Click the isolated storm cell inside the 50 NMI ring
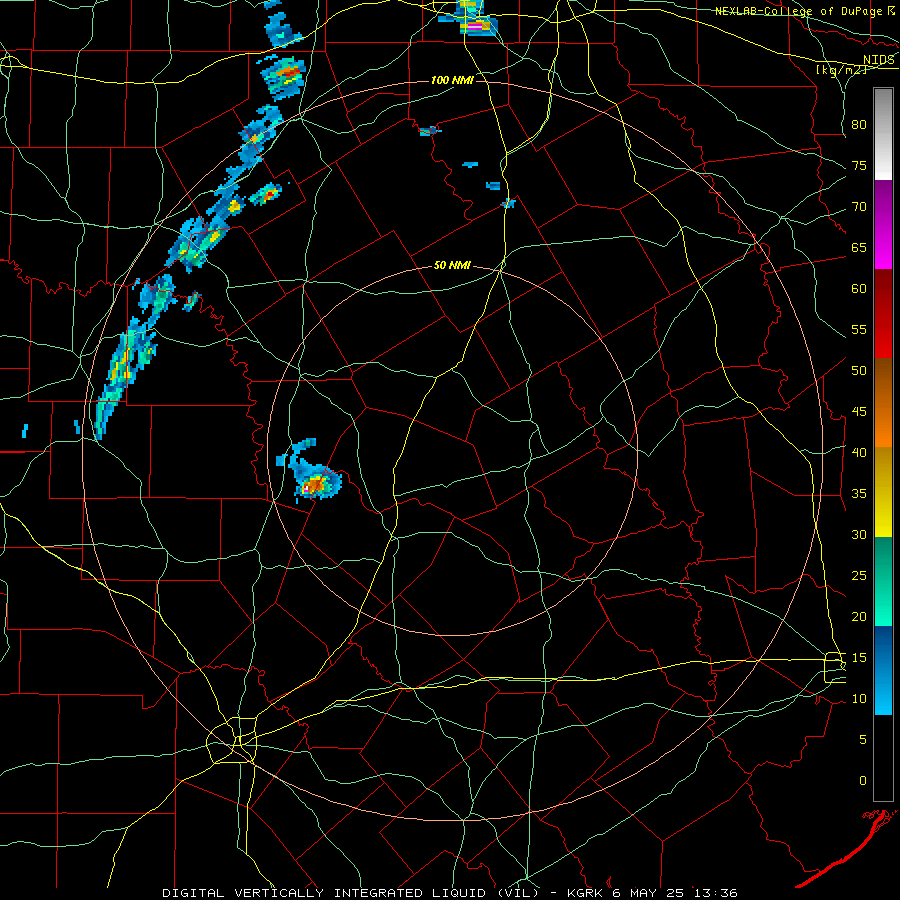 (311, 471)
